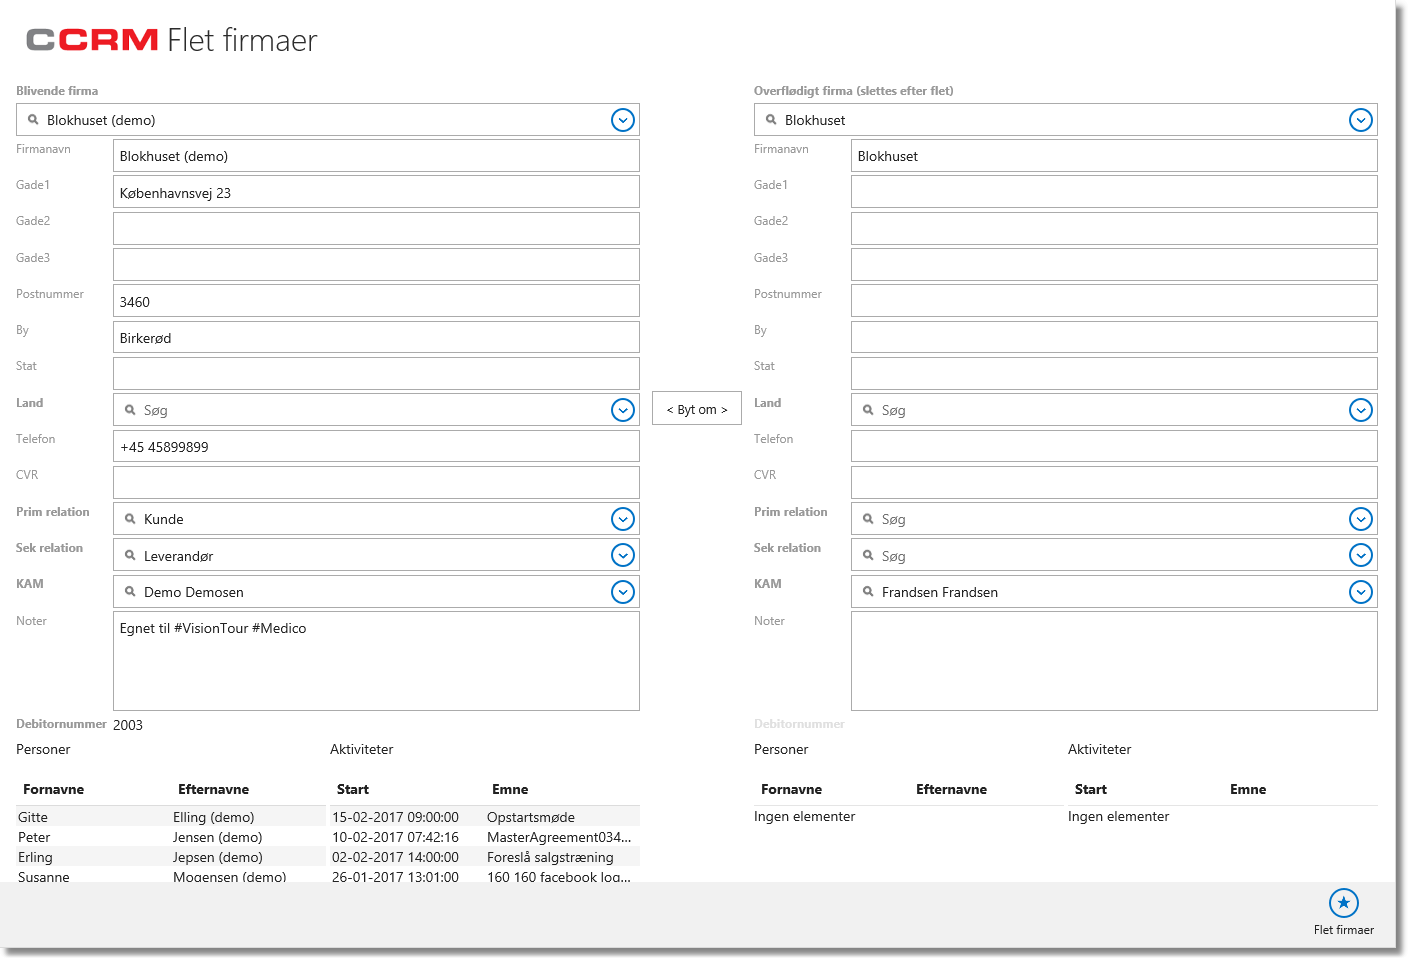Click the right Gade1 empty field

1114,192
